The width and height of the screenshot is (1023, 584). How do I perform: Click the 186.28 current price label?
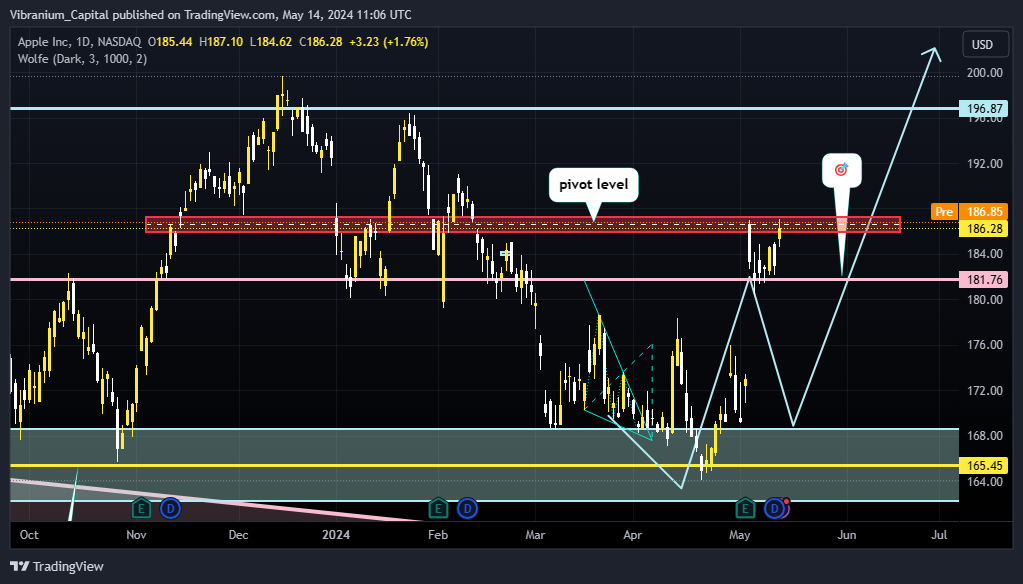[x=984, y=228]
